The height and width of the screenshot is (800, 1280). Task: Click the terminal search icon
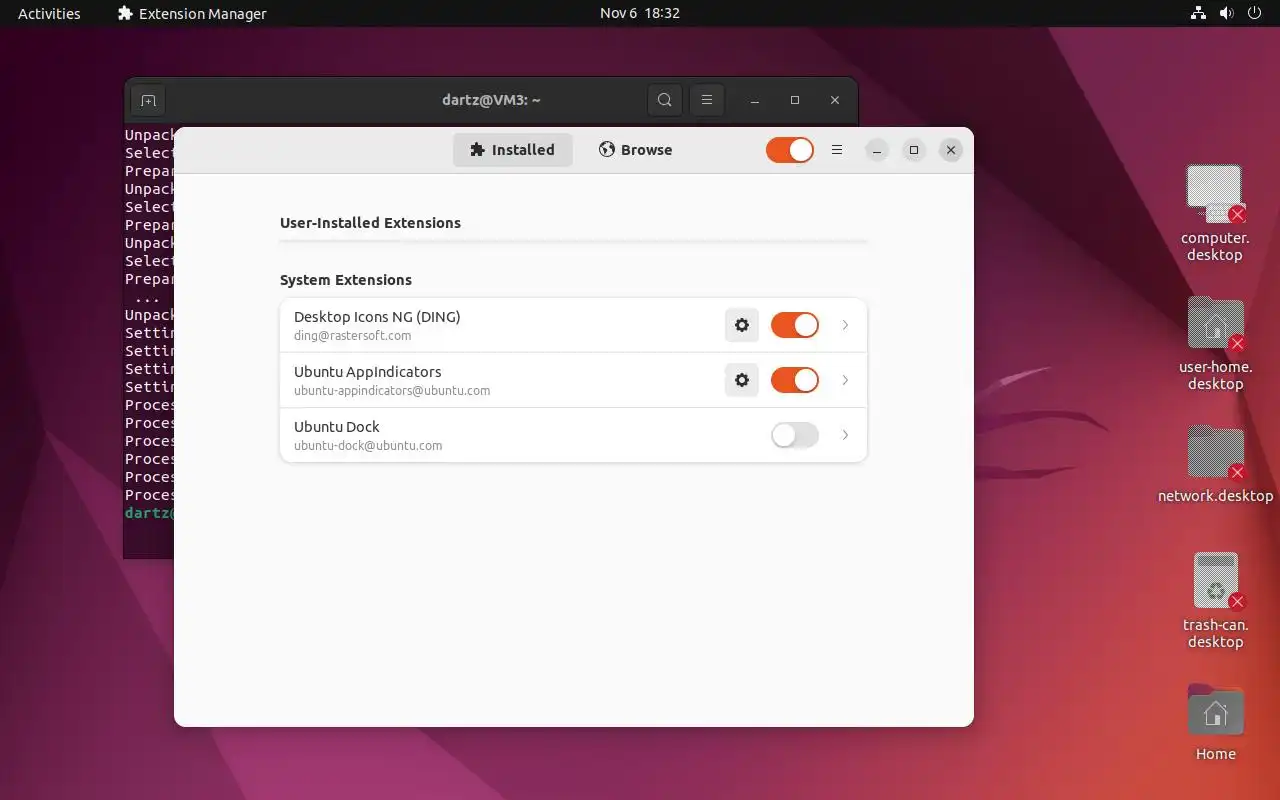click(665, 100)
